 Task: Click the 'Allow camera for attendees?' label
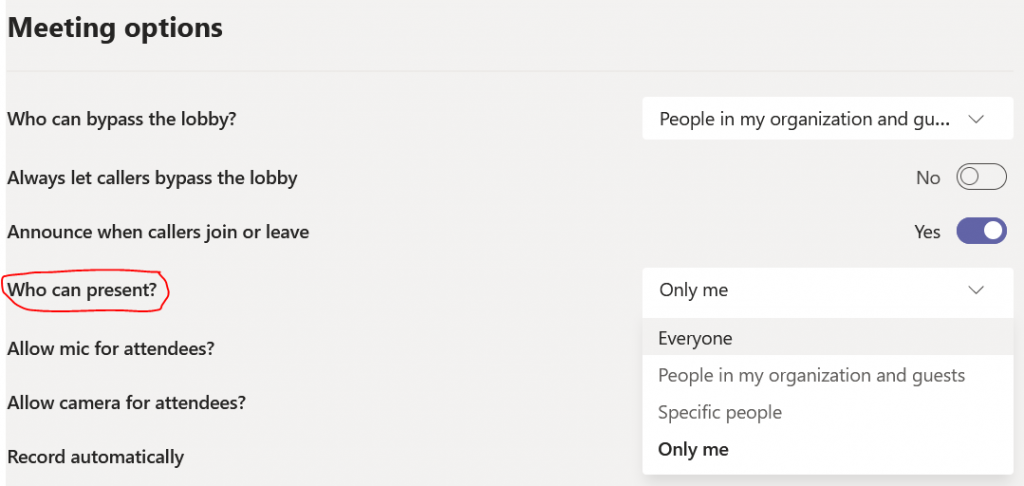(126, 403)
